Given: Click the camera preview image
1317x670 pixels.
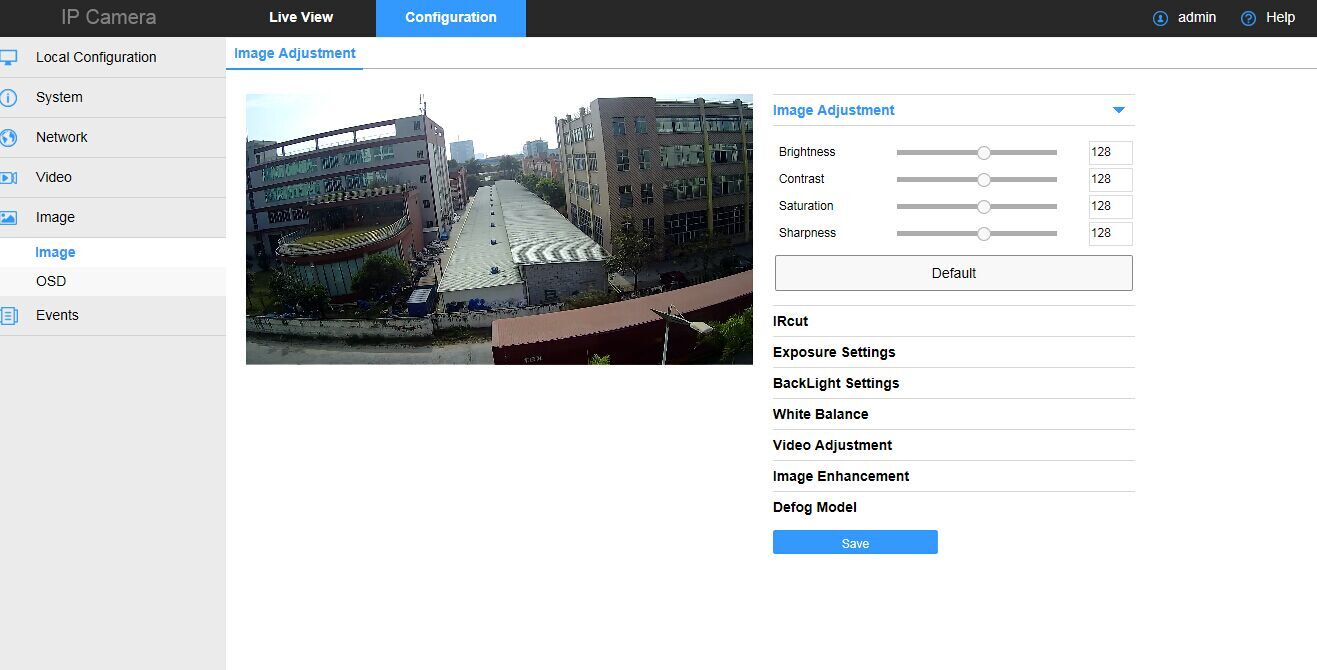Looking at the screenshot, I should tap(499, 229).
